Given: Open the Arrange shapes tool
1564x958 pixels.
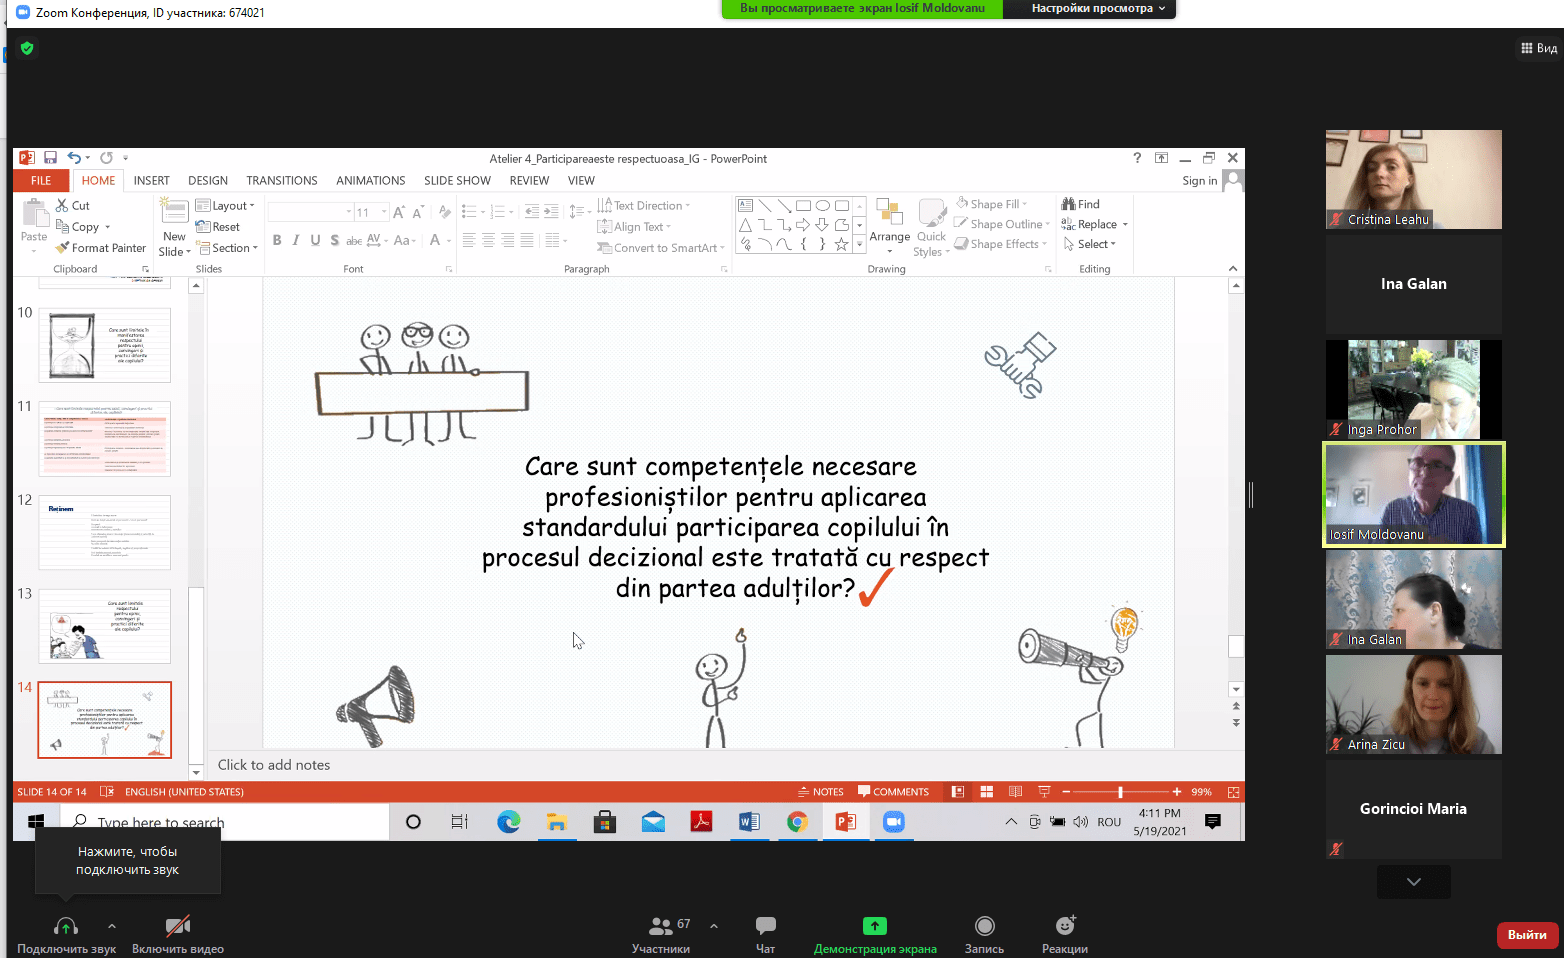Looking at the screenshot, I should tap(889, 226).
